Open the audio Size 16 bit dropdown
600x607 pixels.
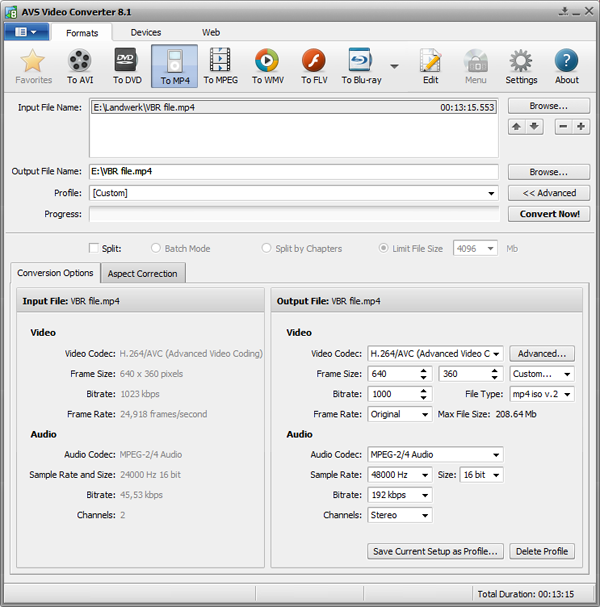(481, 475)
